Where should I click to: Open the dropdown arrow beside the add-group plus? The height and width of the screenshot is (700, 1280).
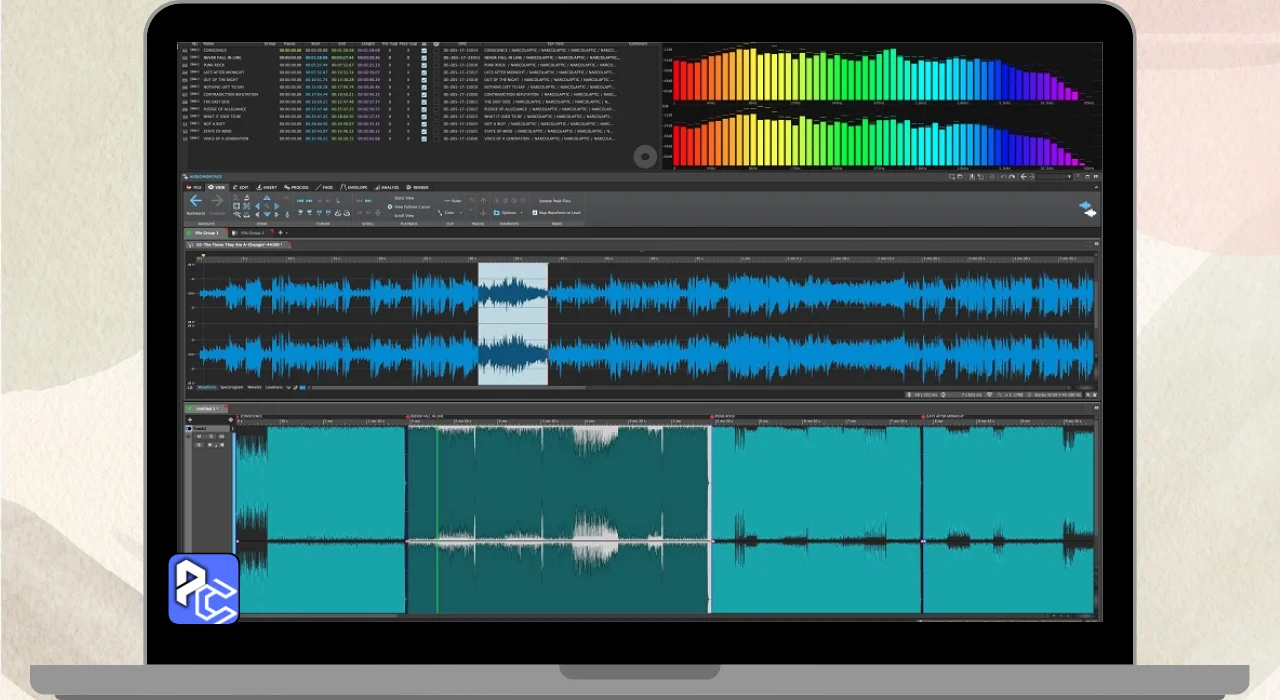[x=287, y=233]
